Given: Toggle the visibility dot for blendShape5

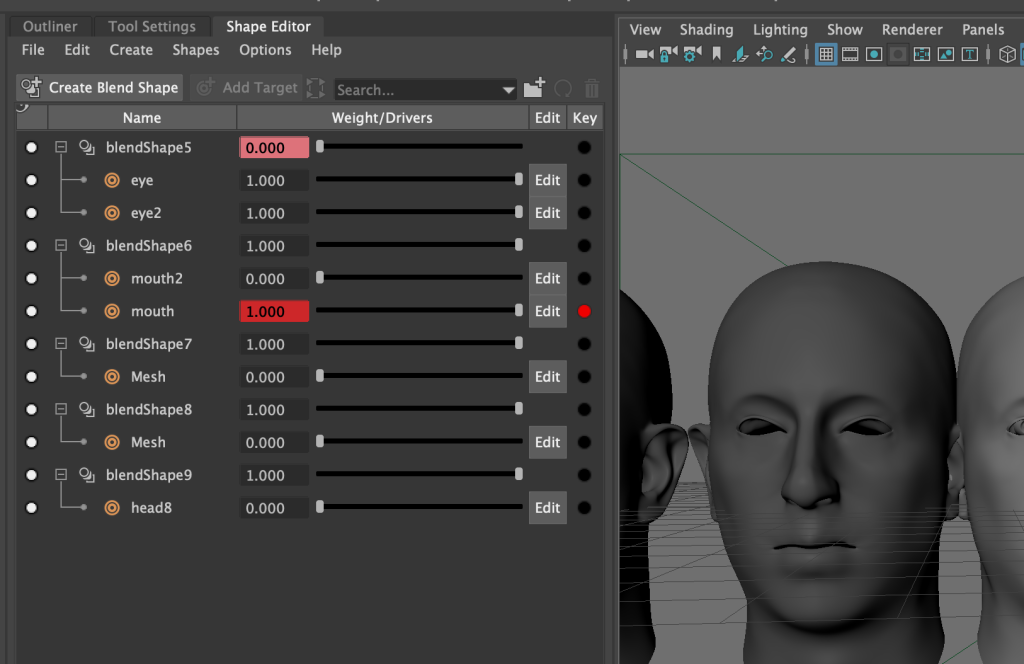Looking at the screenshot, I should tap(31, 148).
